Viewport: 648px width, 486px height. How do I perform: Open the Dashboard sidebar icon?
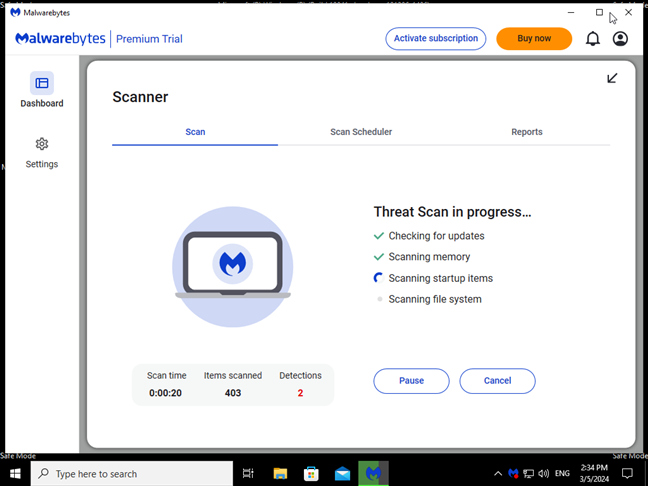click(x=42, y=83)
